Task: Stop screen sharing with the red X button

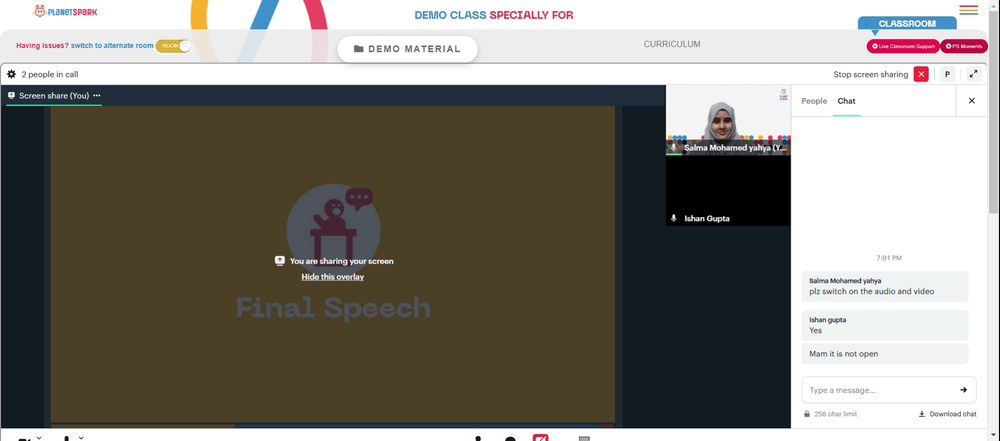Action: (921, 74)
